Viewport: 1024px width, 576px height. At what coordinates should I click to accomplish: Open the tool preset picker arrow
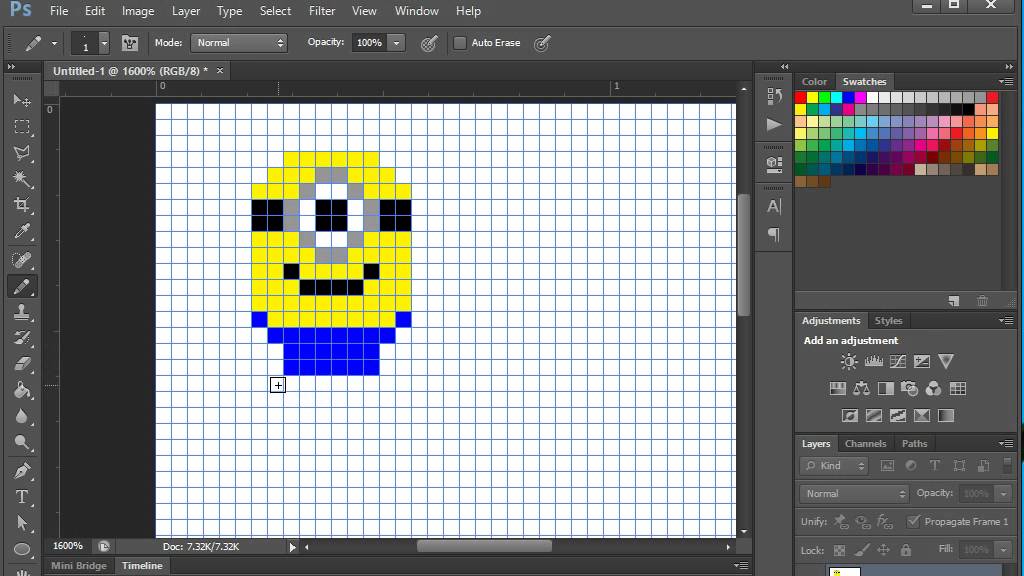coord(54,43)
